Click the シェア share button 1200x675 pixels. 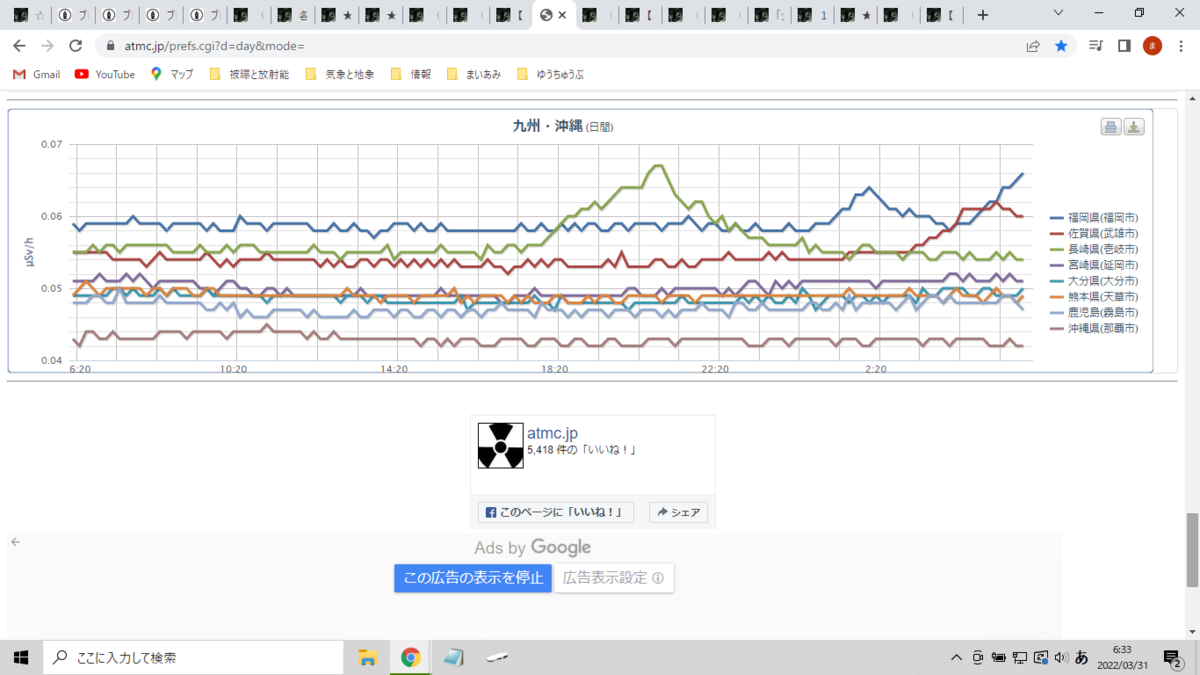click(678, 512)
